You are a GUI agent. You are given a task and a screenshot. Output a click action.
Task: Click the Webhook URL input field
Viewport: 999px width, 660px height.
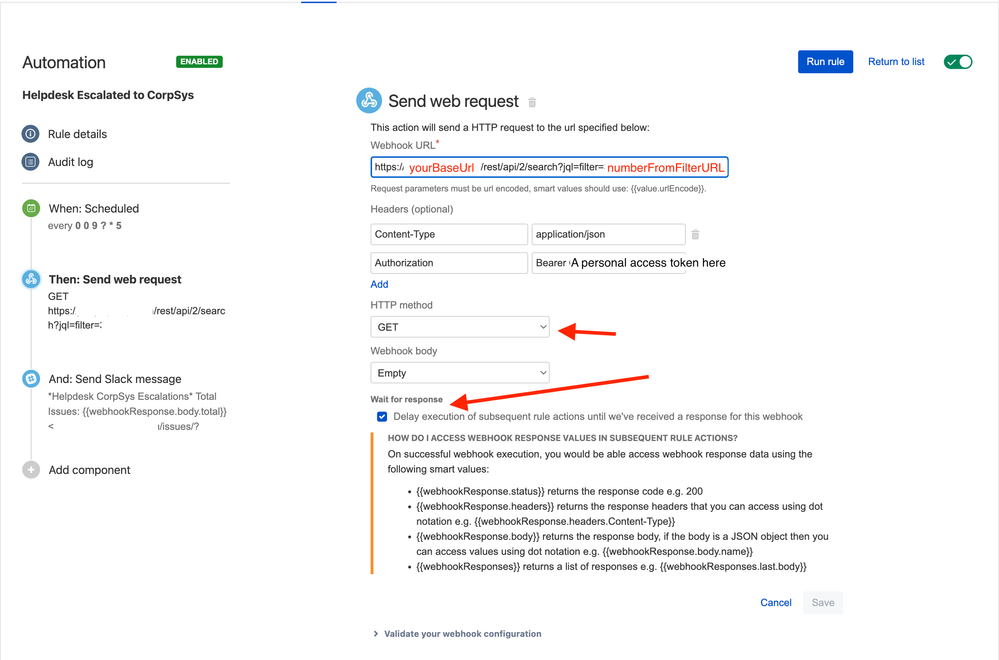click(x=549, y=168)
